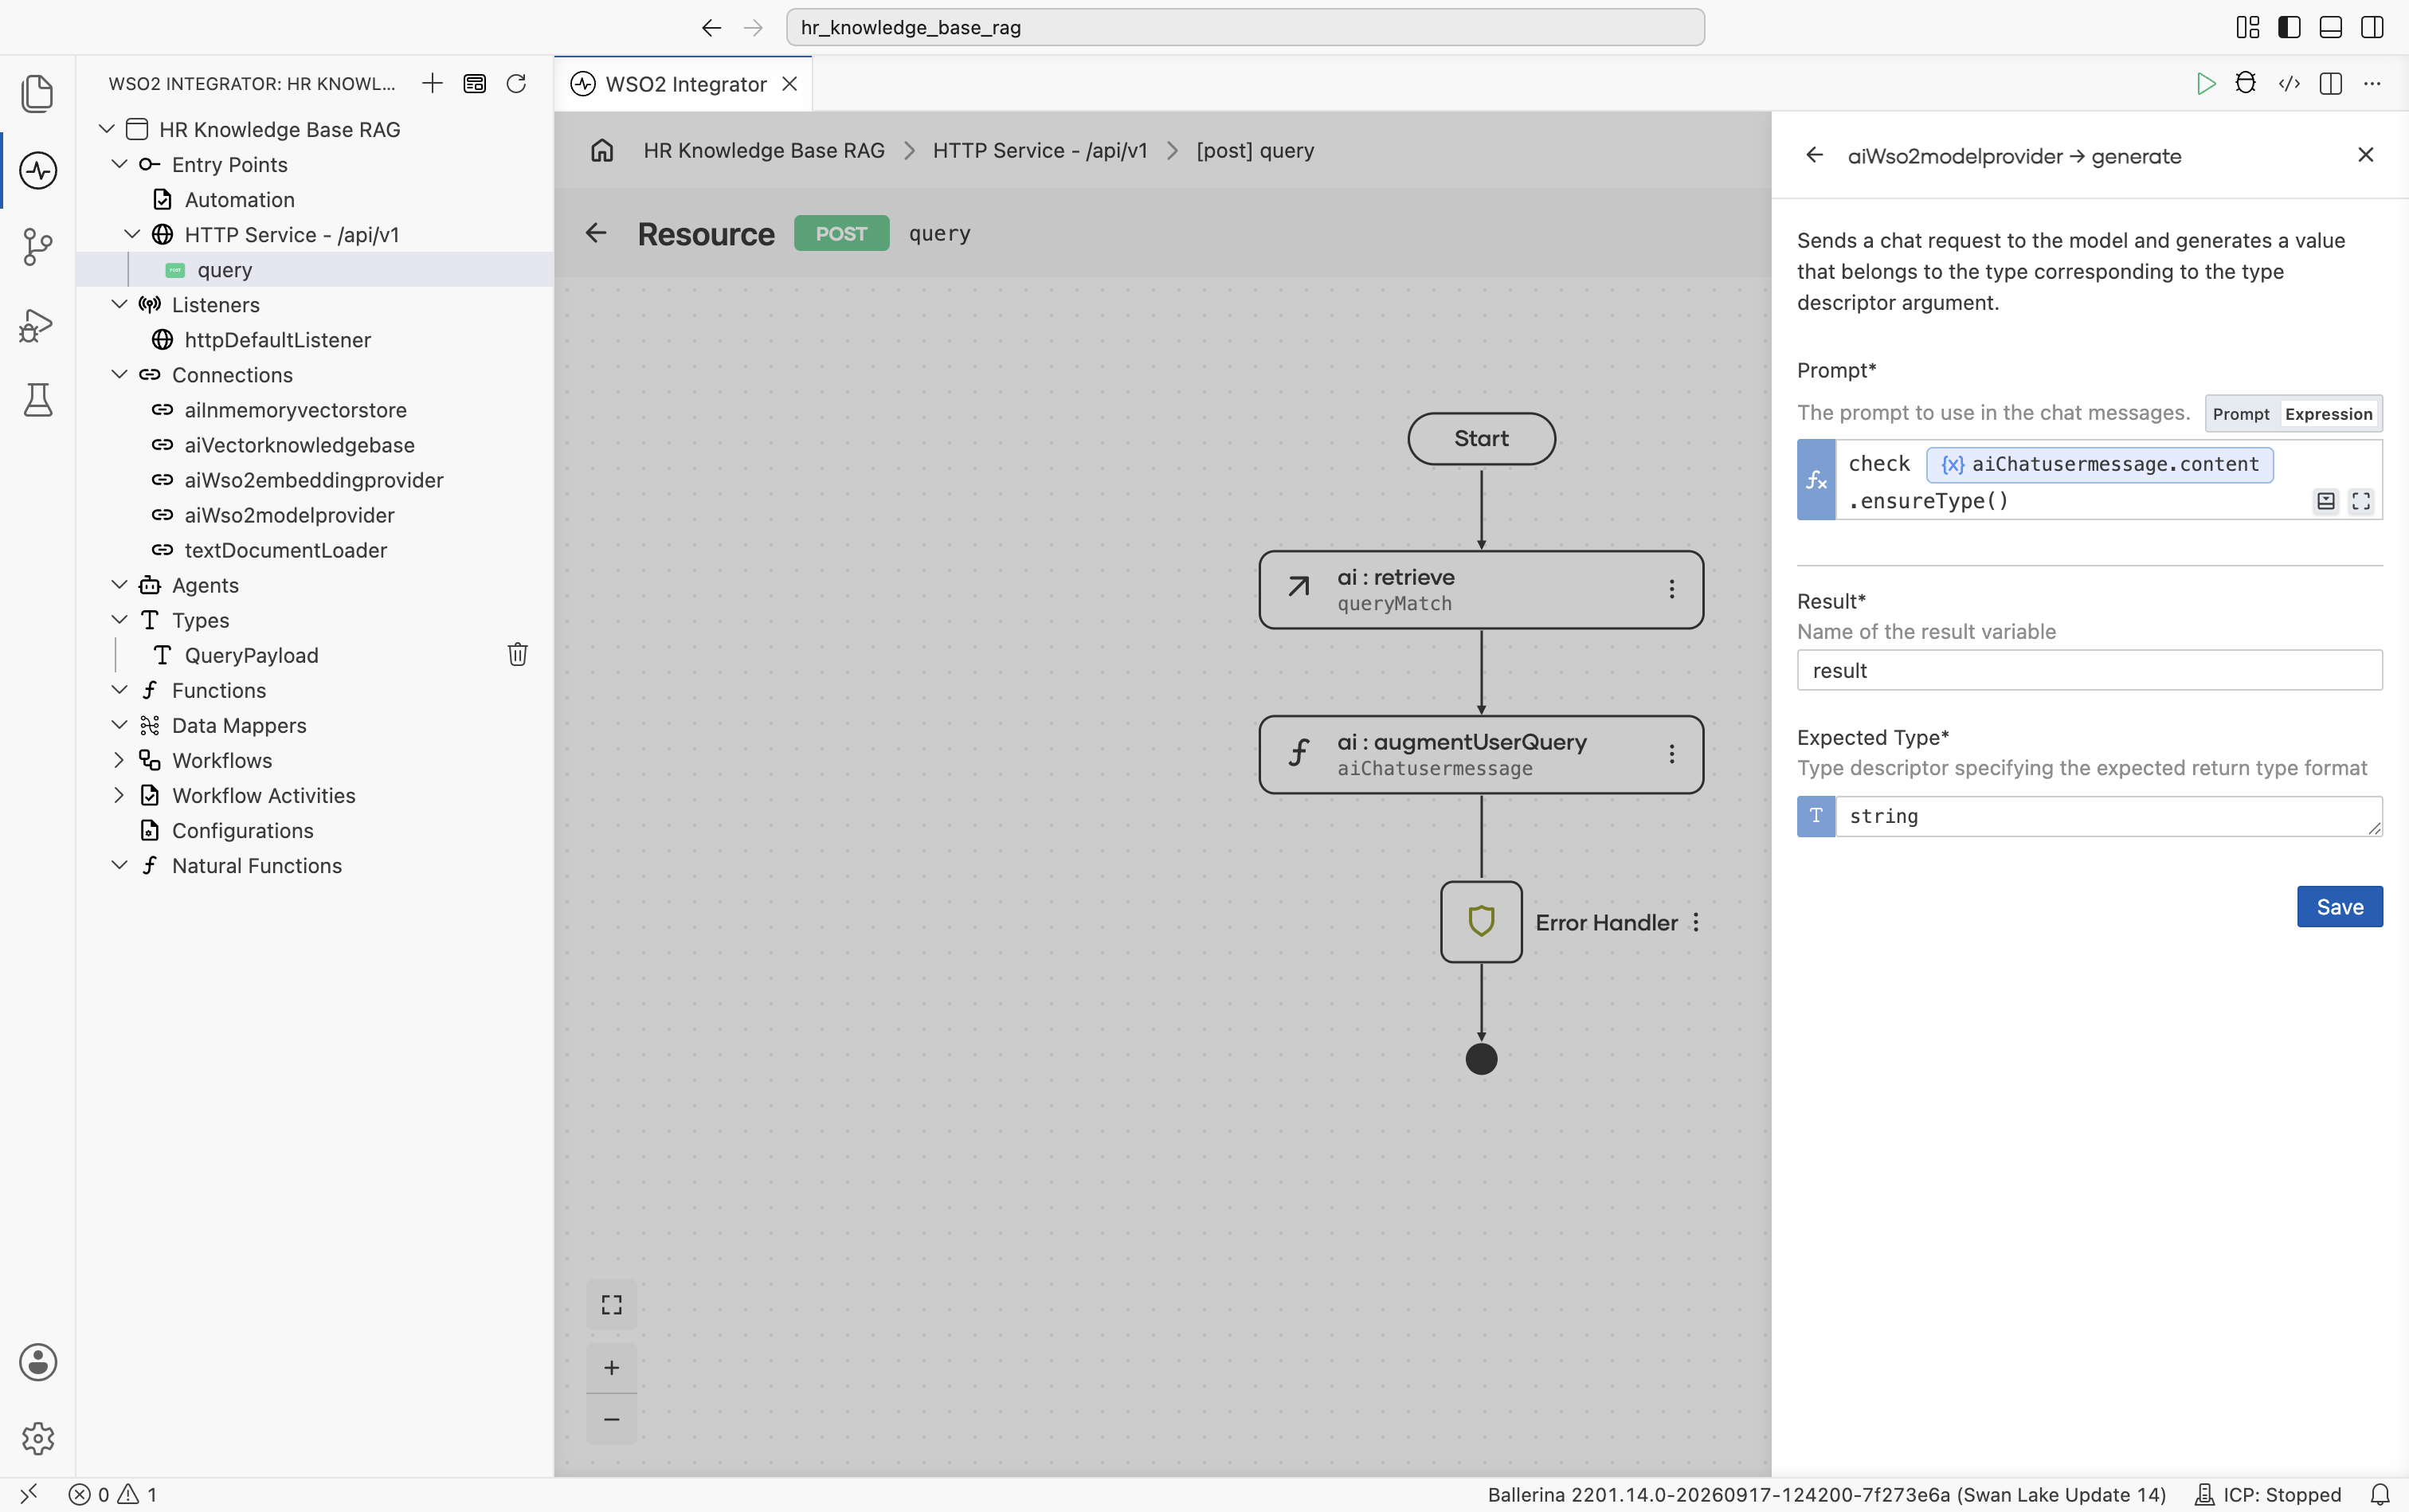Collapse HR Knowledge Base RAG tree

pos(106,129)
